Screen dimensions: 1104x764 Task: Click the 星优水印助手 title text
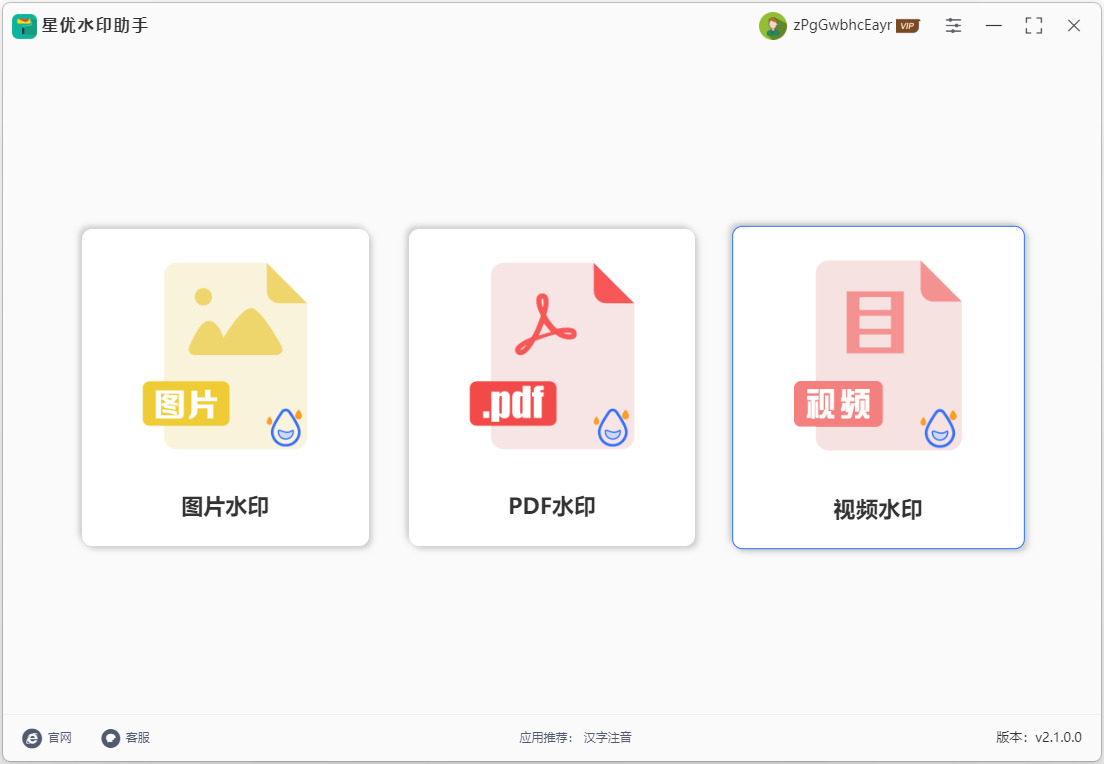[95, 26]
